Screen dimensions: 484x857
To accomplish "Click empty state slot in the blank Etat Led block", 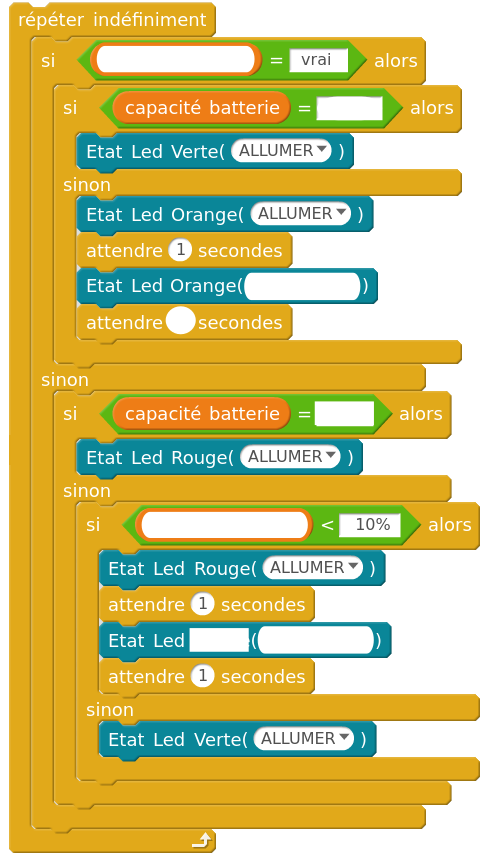I will pyautogui.click(x=316, y=641).
